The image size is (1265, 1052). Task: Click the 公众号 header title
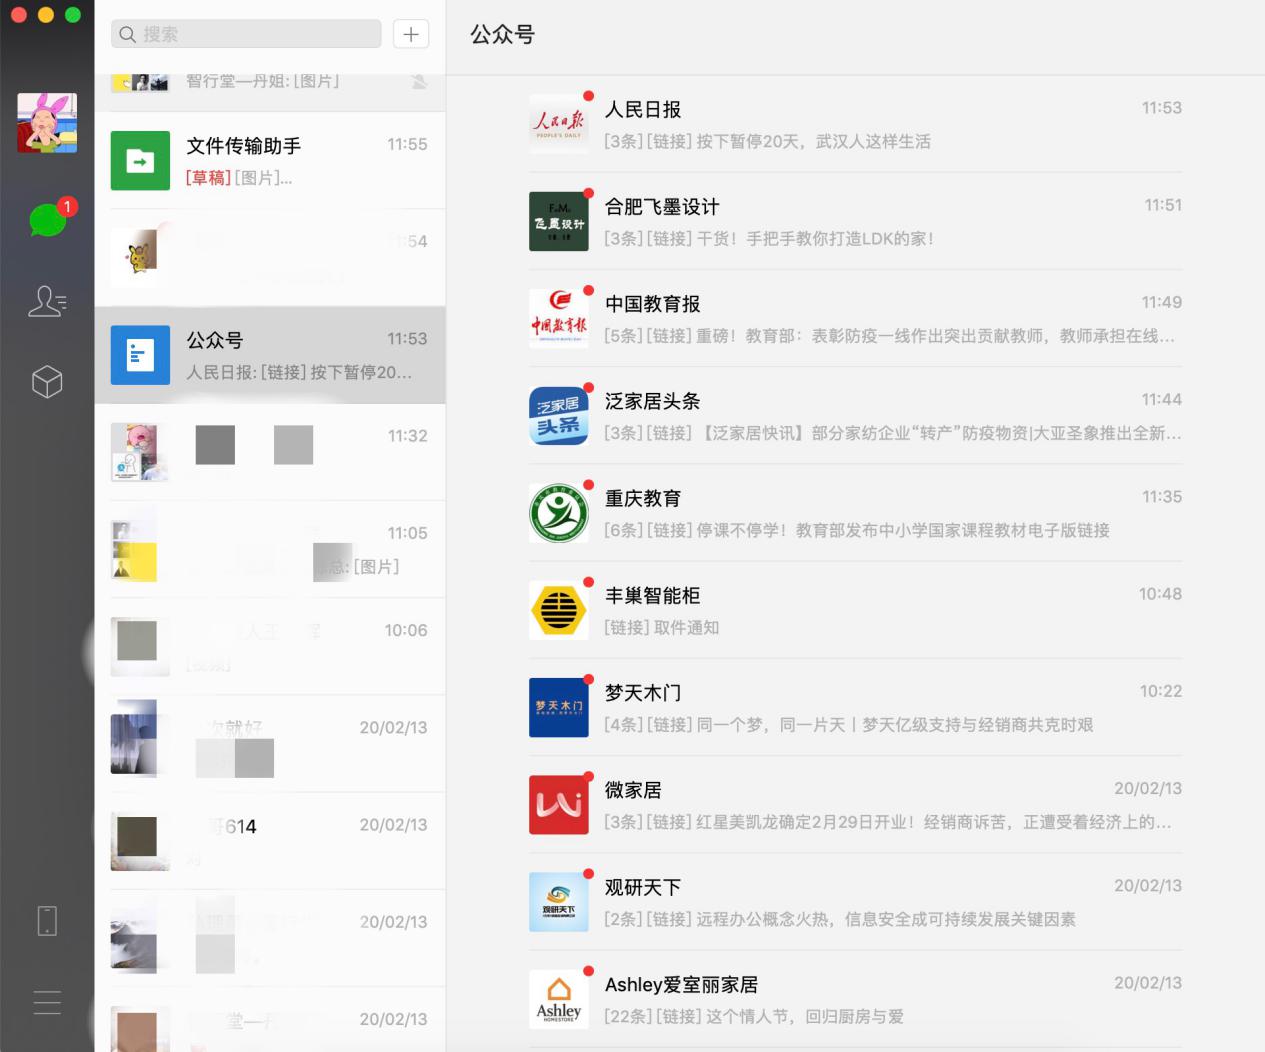point(503,34)
